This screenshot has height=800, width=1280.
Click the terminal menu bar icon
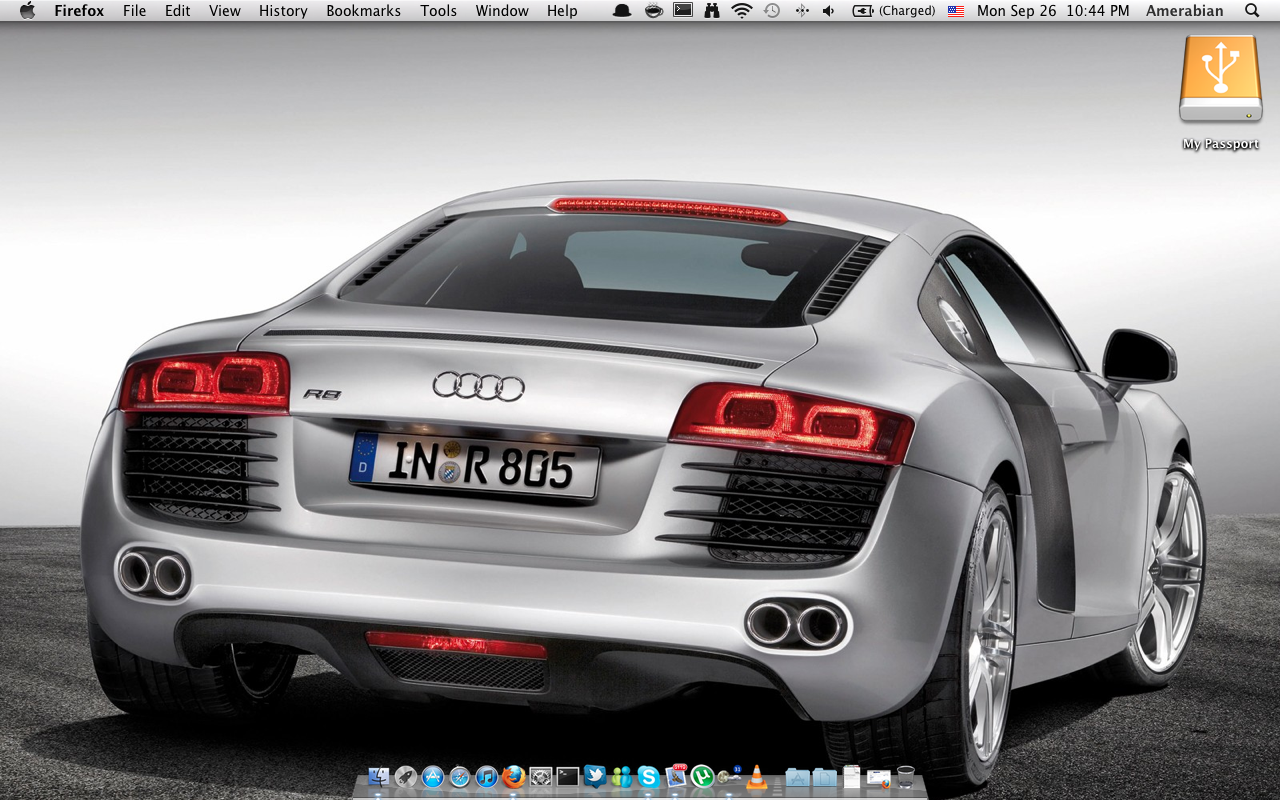tap(682, 11)
